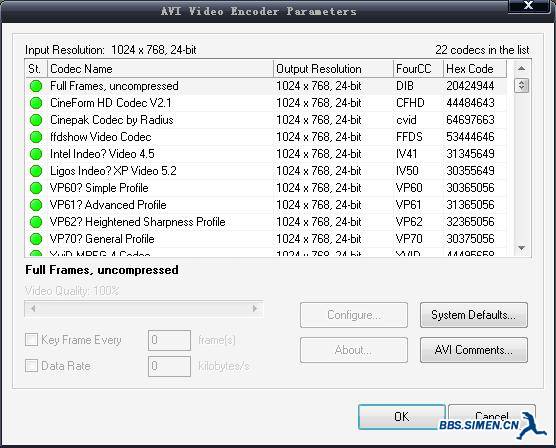556x448 pixels.
Task: Toggle the Data Rate checkbox
Action: tap(31, 366)
